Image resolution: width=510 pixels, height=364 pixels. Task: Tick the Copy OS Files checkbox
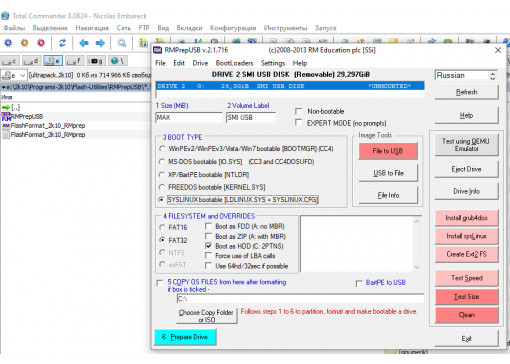[x=160, y=283]
